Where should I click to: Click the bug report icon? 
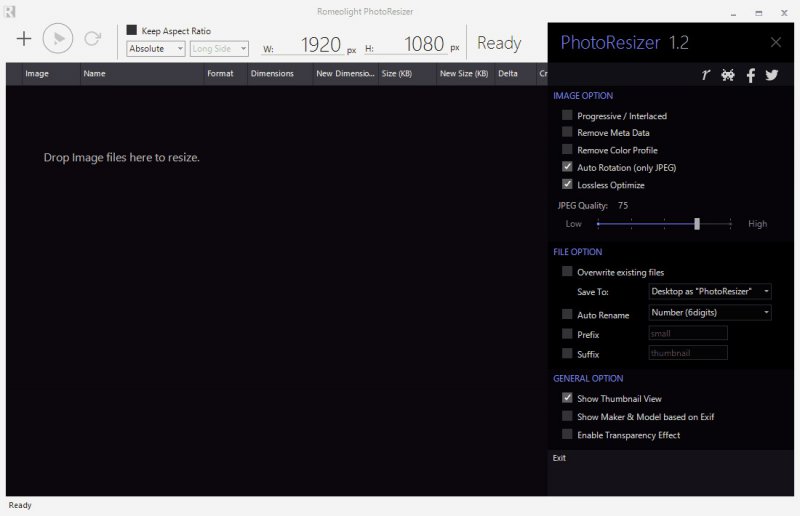click(728, 75)
